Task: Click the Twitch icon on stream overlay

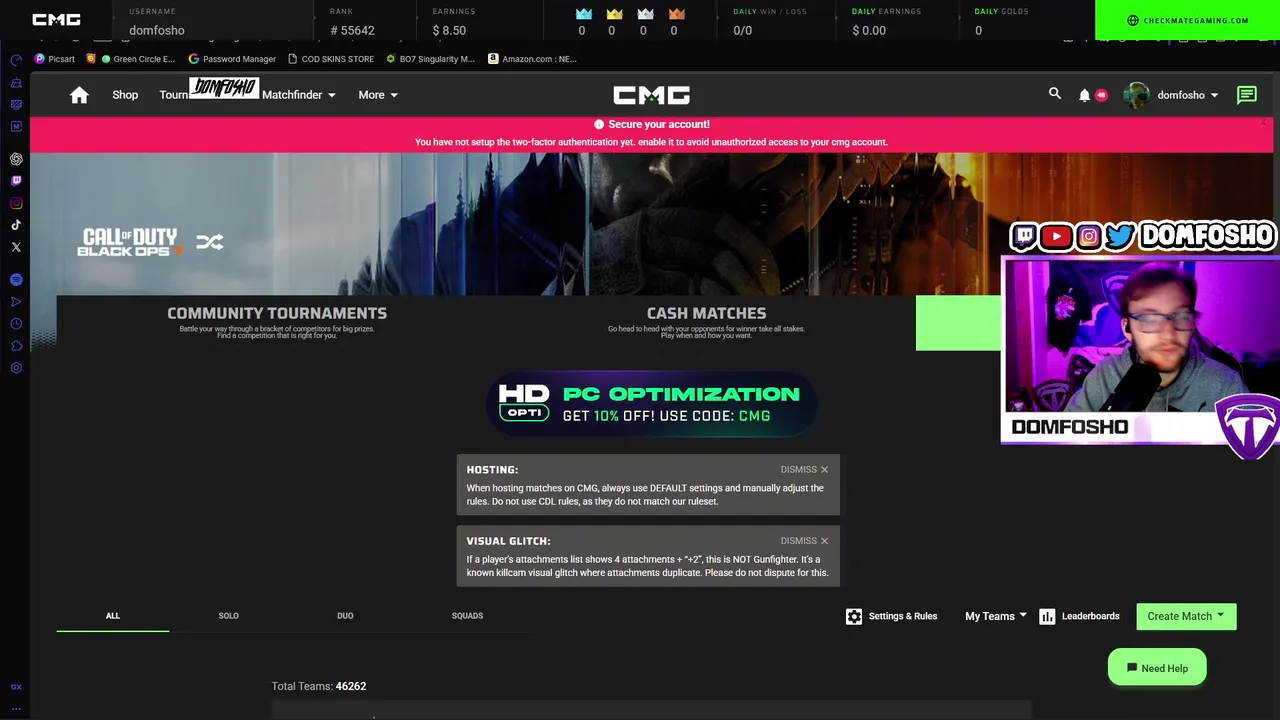Action: click(x=1024, y=236)
